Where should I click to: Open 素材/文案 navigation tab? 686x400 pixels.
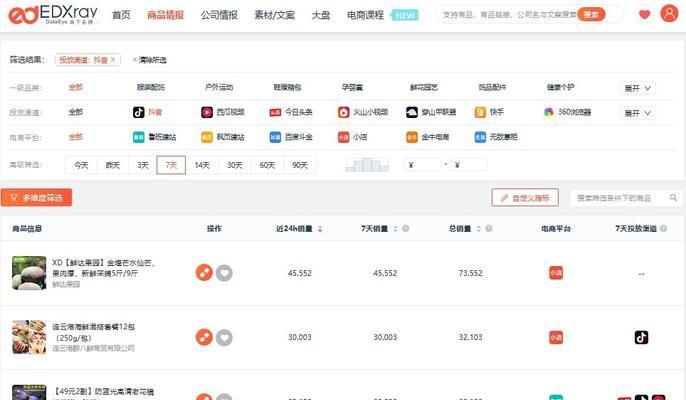(275, 15)
